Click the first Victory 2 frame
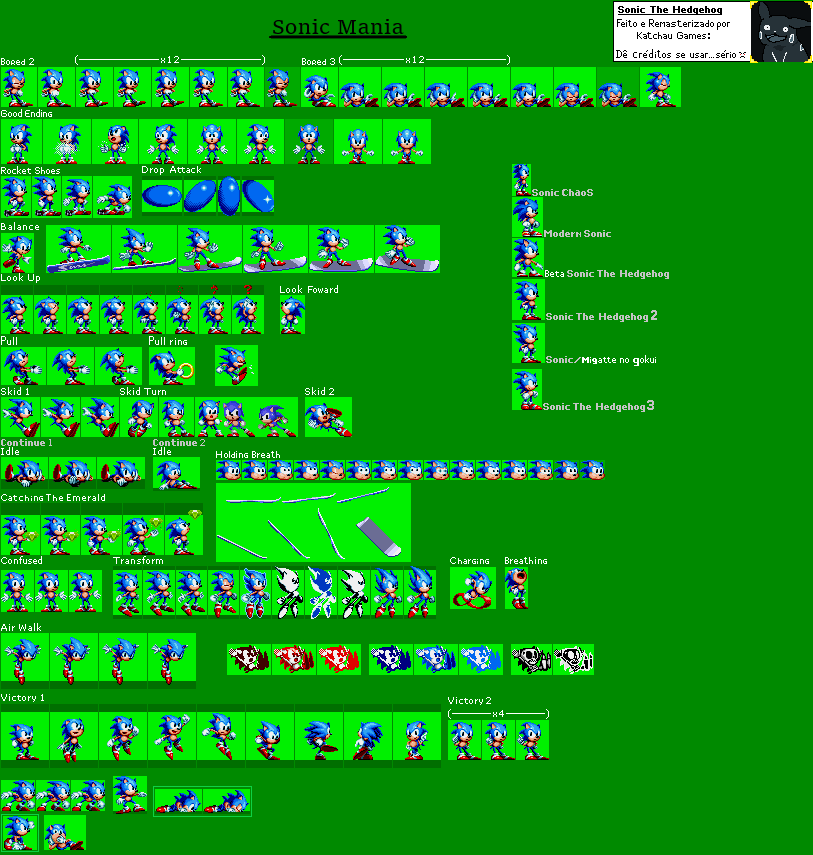This screenshot has height=855, width=813. pyautogui.click(x=465, y=740)
